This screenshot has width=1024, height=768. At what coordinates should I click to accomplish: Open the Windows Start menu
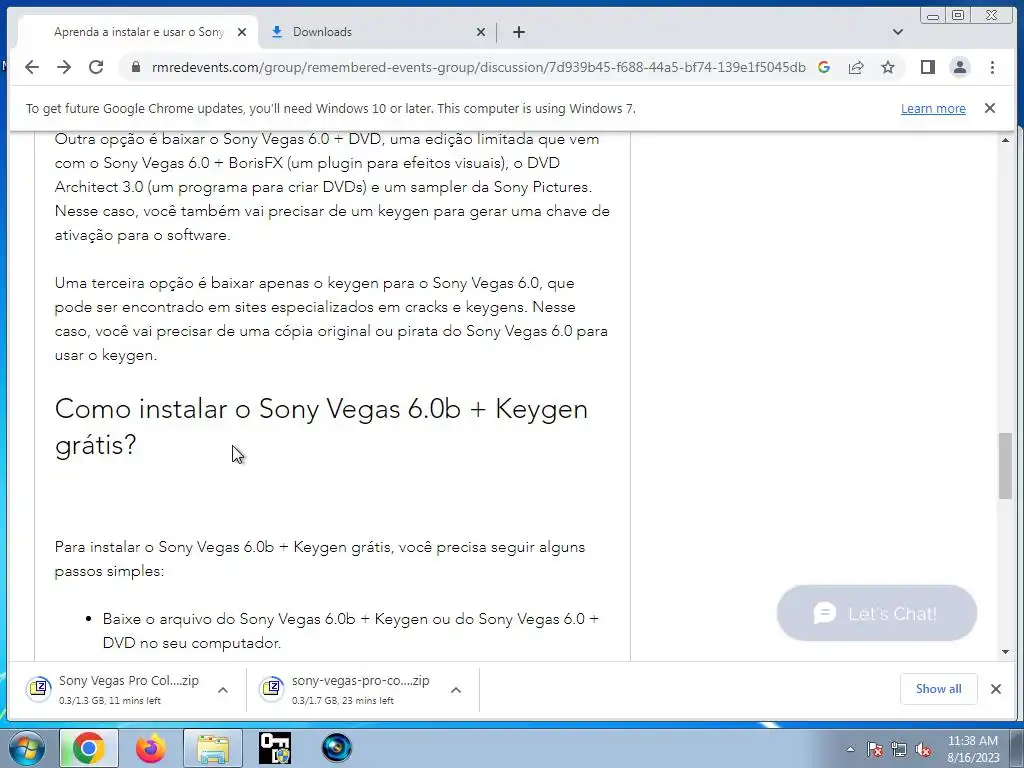[27, 748]
